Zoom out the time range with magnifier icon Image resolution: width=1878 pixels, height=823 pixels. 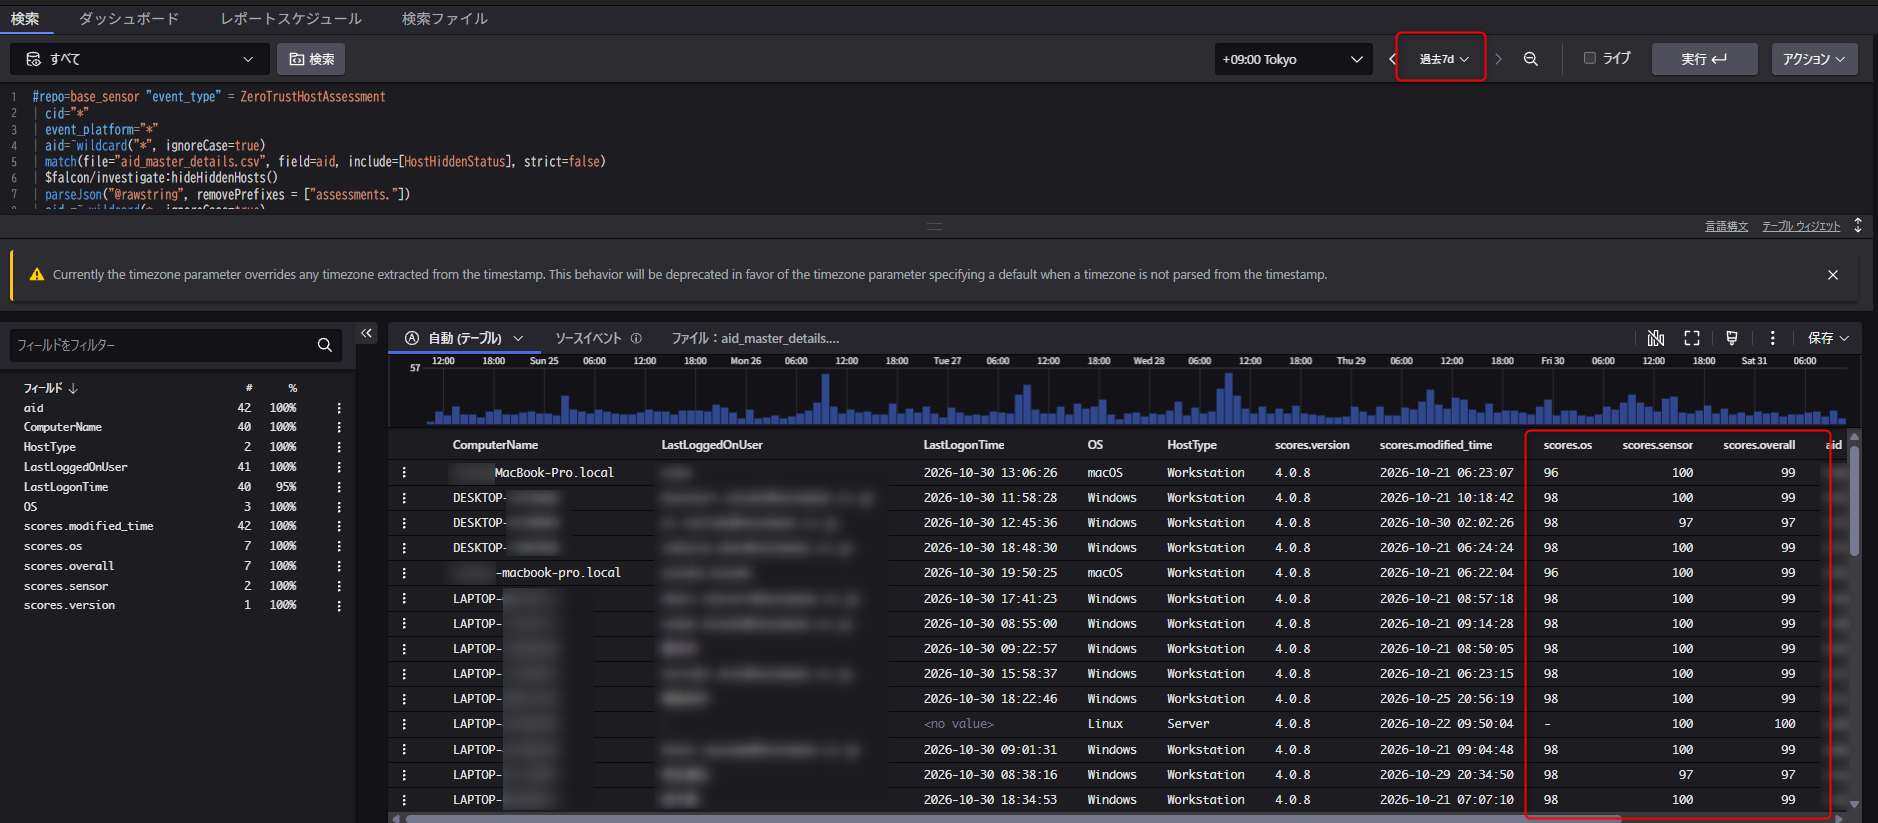pos(1530,59)
